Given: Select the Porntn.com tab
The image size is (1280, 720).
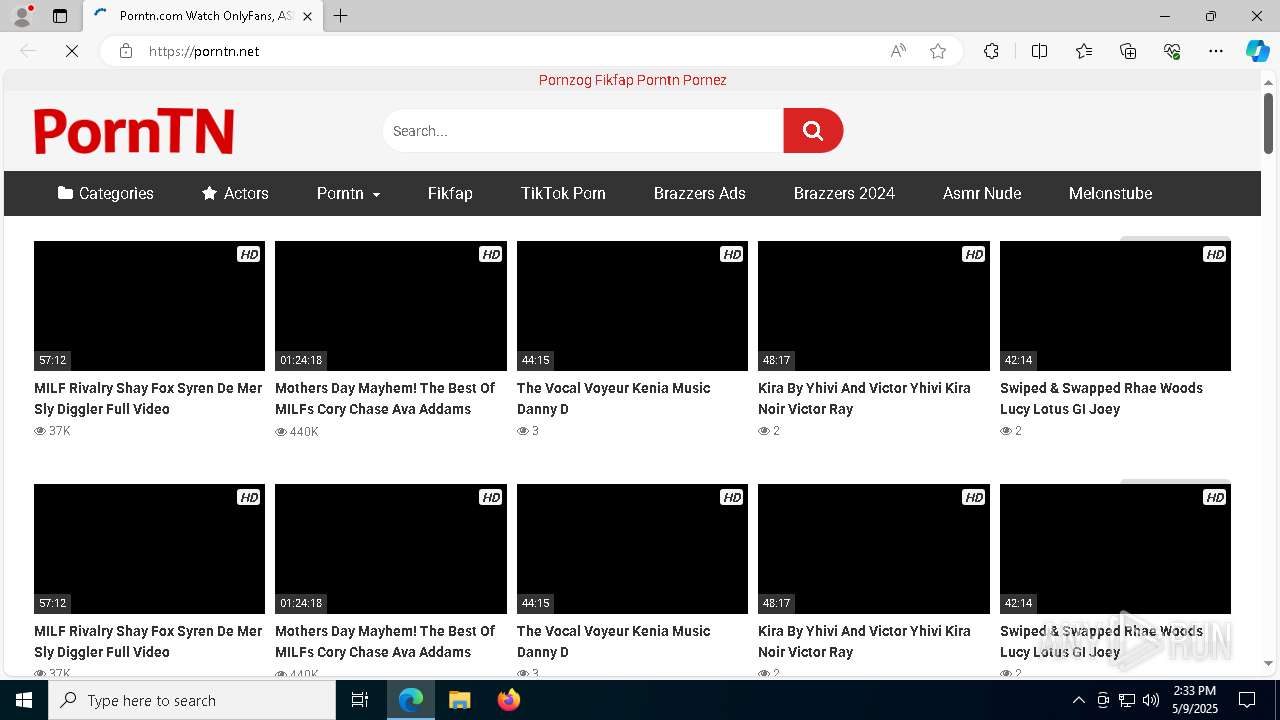Looking at the screenshot, I should [x=202, y=16].
